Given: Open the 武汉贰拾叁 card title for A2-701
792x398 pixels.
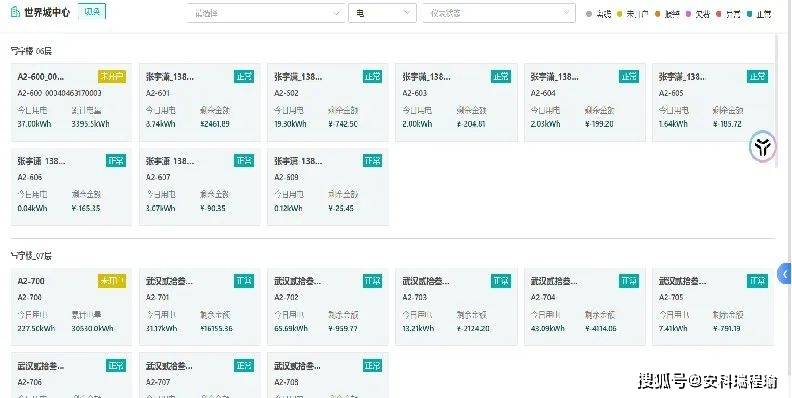Looking at the screenshot, I should point(169,281).
